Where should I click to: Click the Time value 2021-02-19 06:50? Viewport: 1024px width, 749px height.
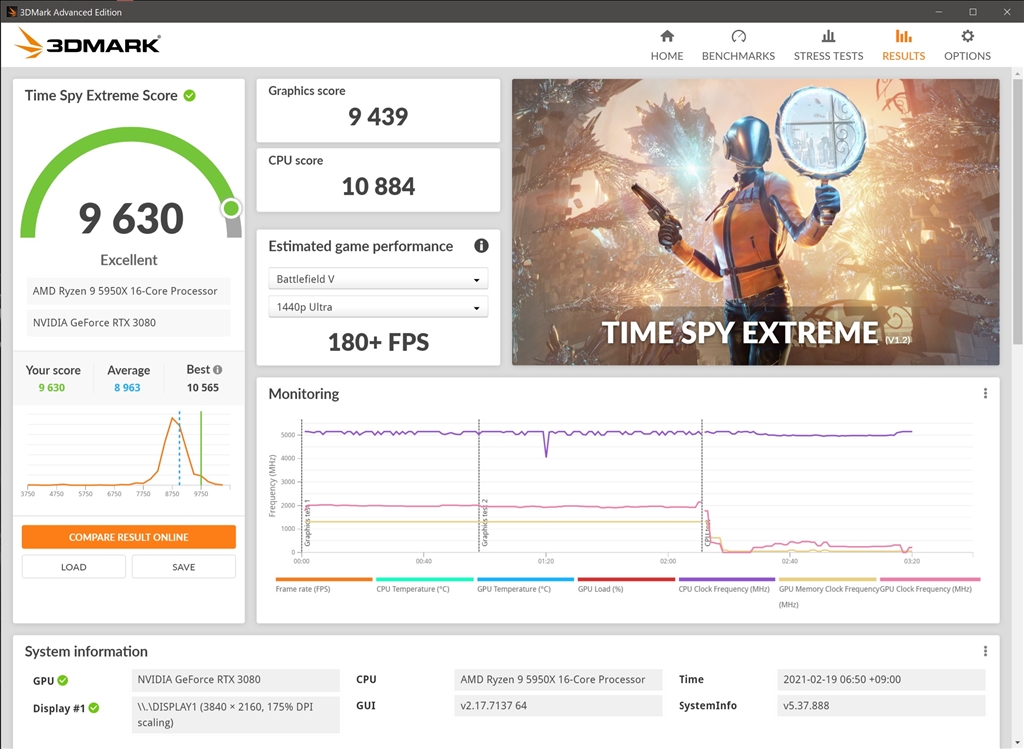click(881, 680)
